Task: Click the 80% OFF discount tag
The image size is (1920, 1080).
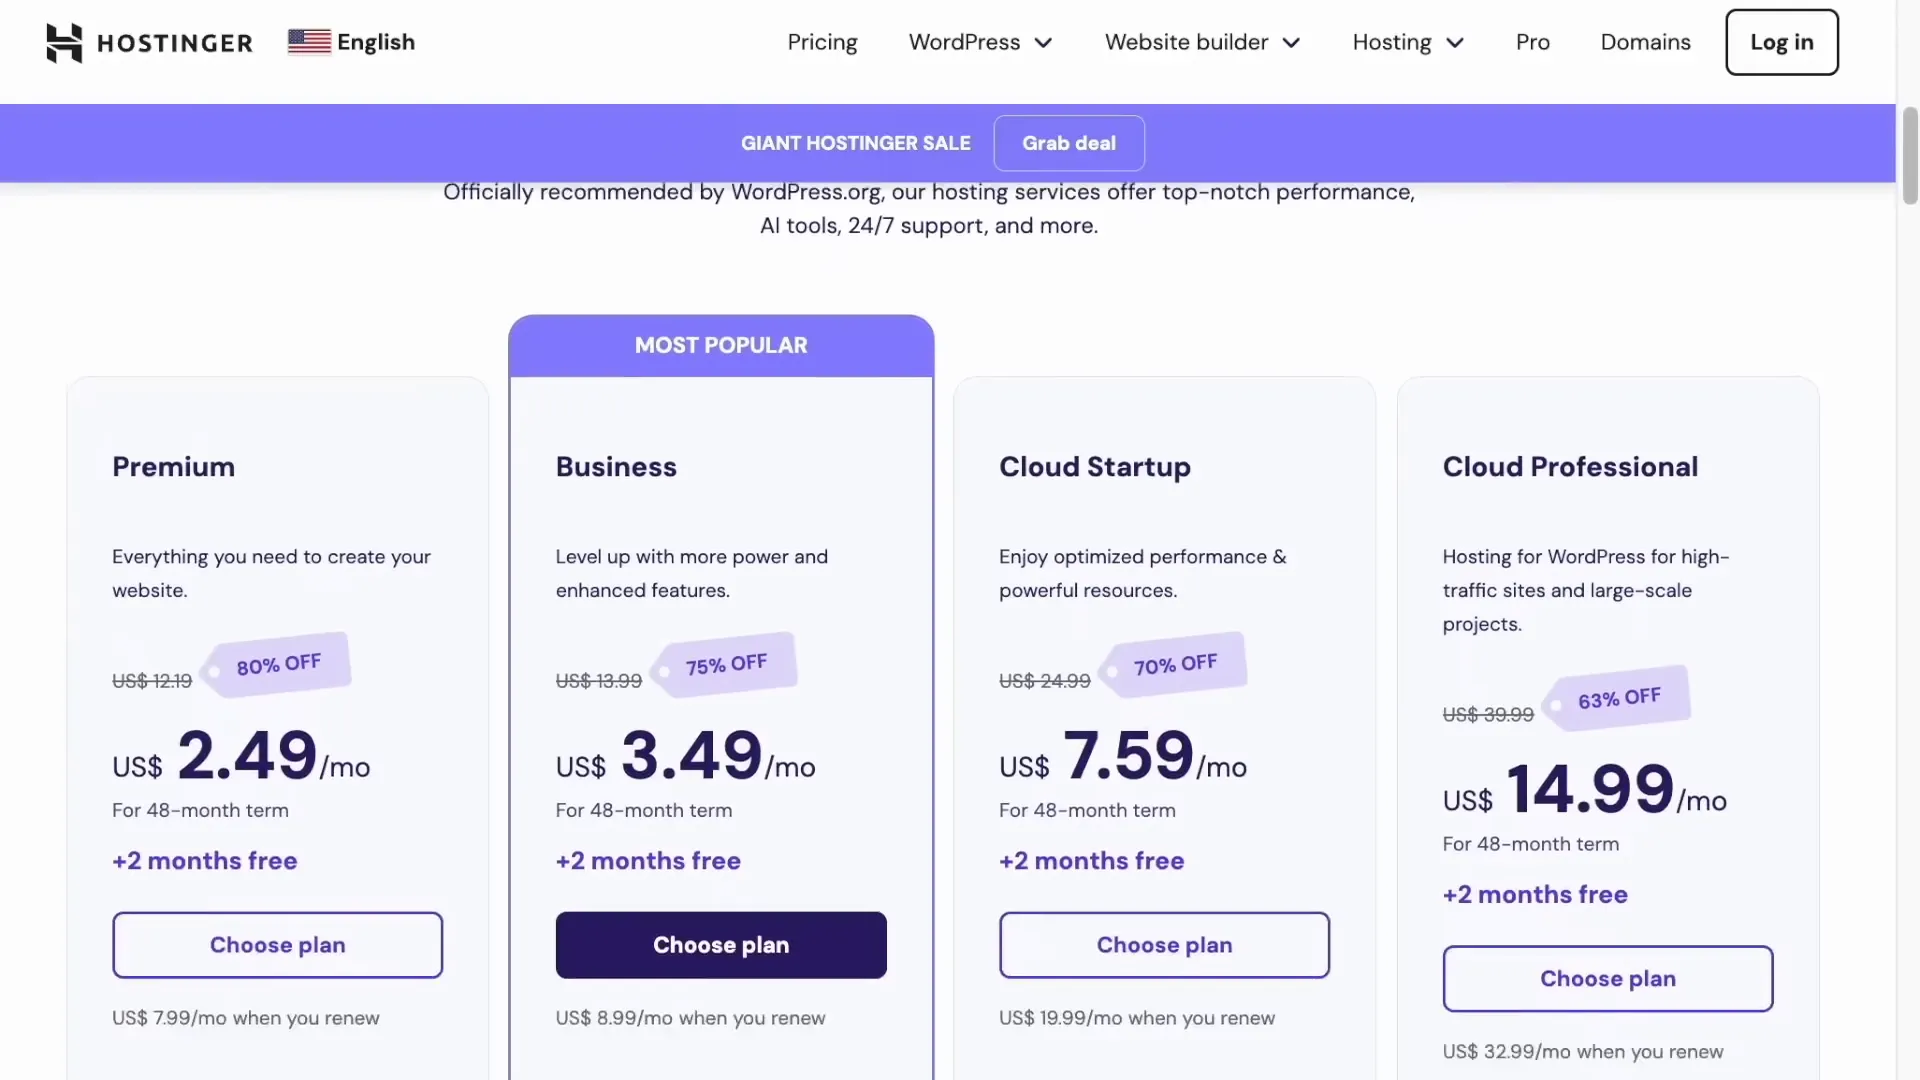Action: [x=277, y=664]
